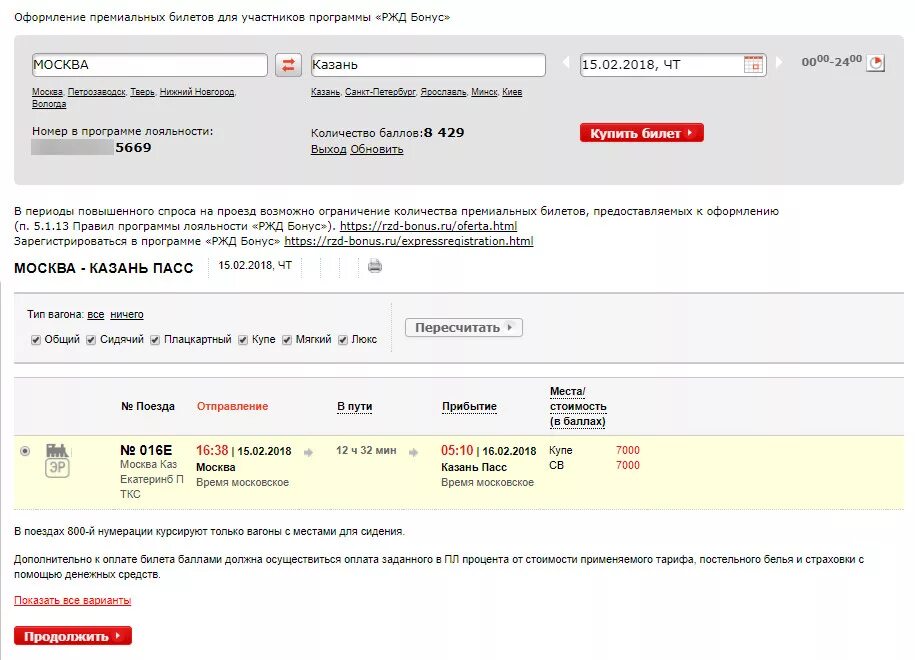Click the Продолжить button
Viewport: 915px width, 660px height.
[x=73, y=636]
